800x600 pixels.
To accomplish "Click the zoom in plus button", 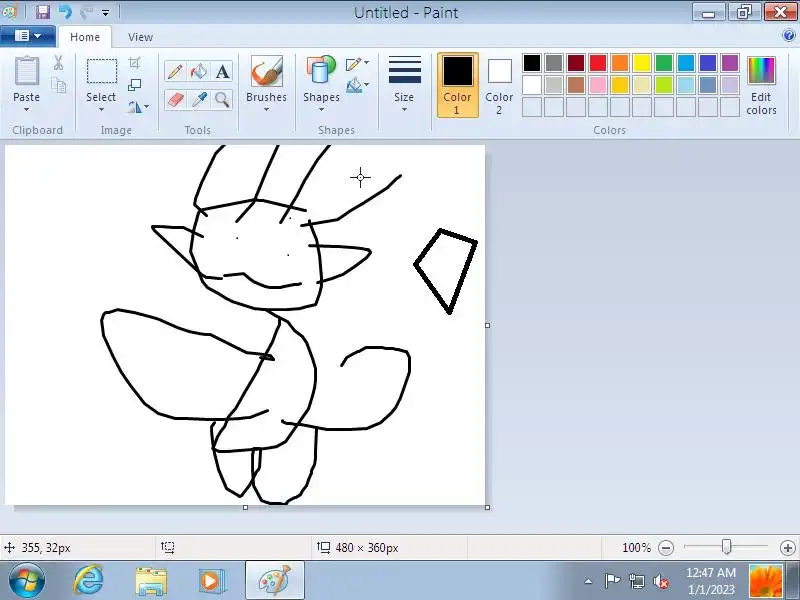I will click(788, 548).
